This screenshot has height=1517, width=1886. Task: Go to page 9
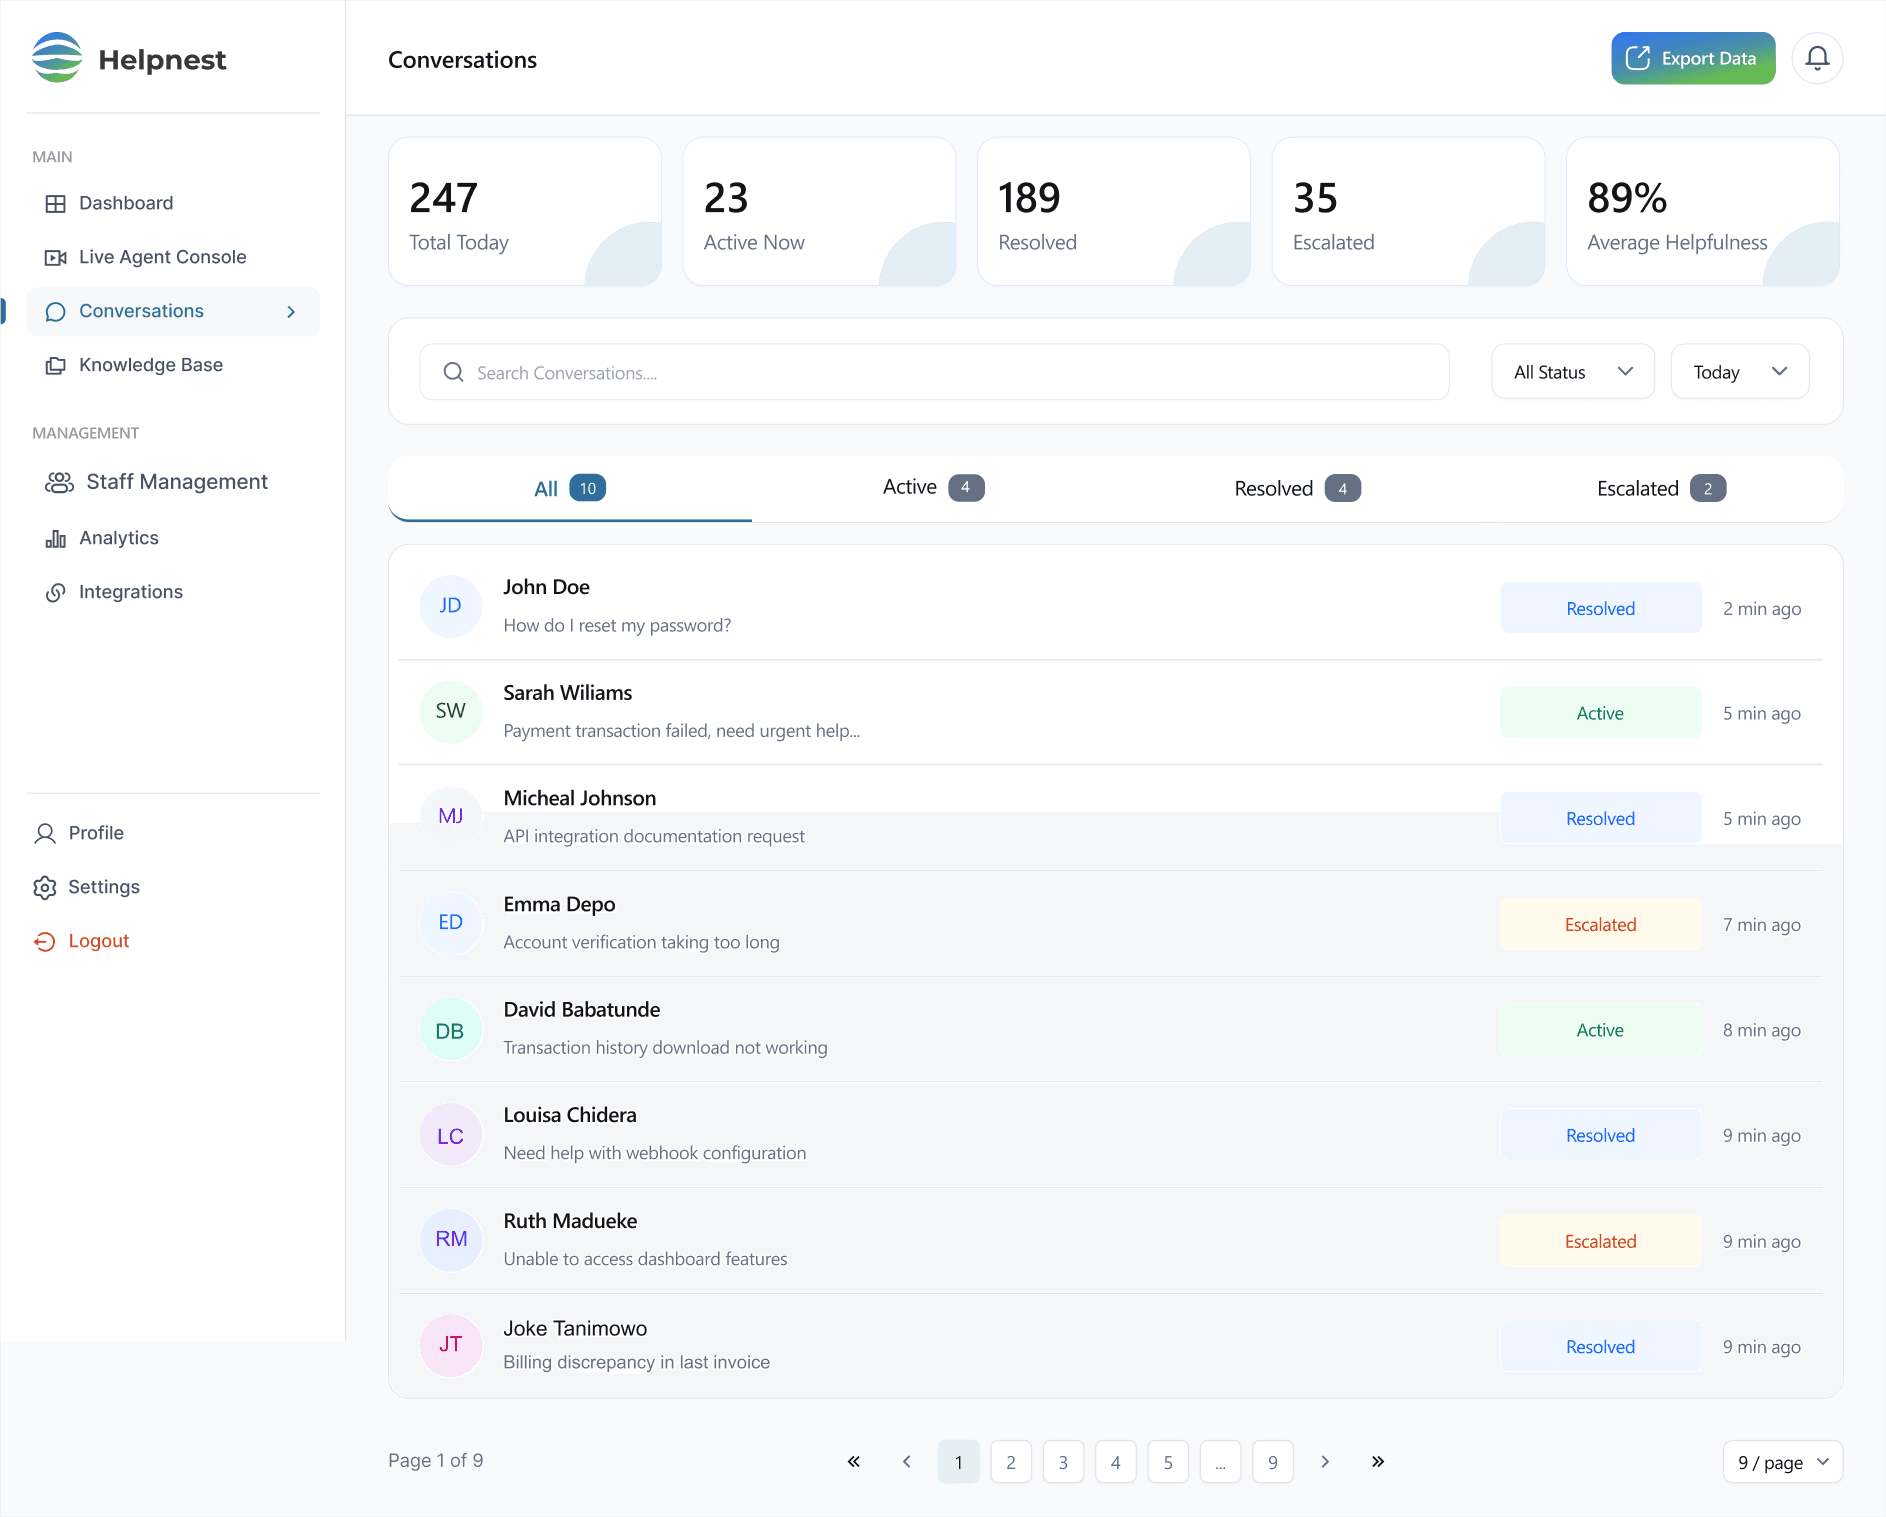1273,1462
